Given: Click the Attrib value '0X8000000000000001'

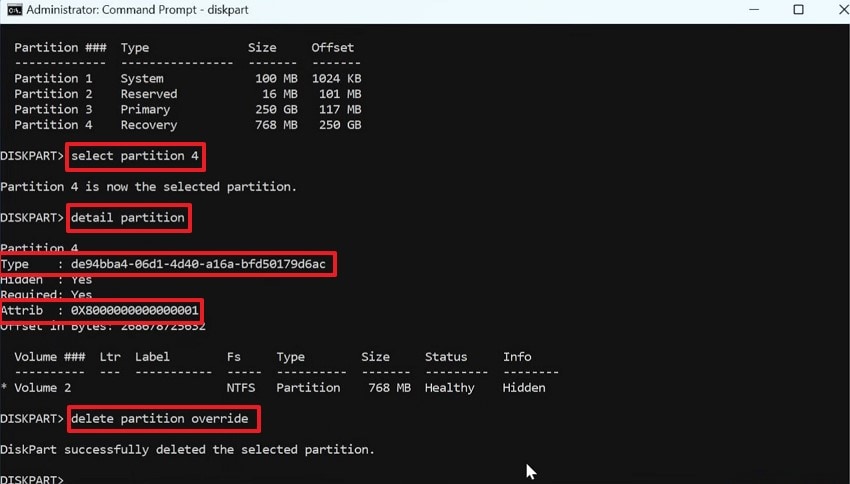Looking at the screenshot, I should point(135,311).
